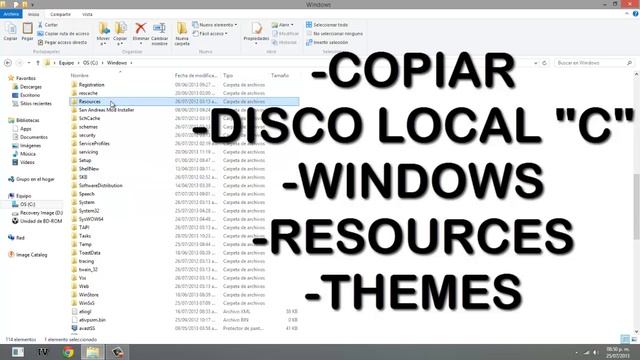Open the Copiar a folder option

tap(120, 33)
